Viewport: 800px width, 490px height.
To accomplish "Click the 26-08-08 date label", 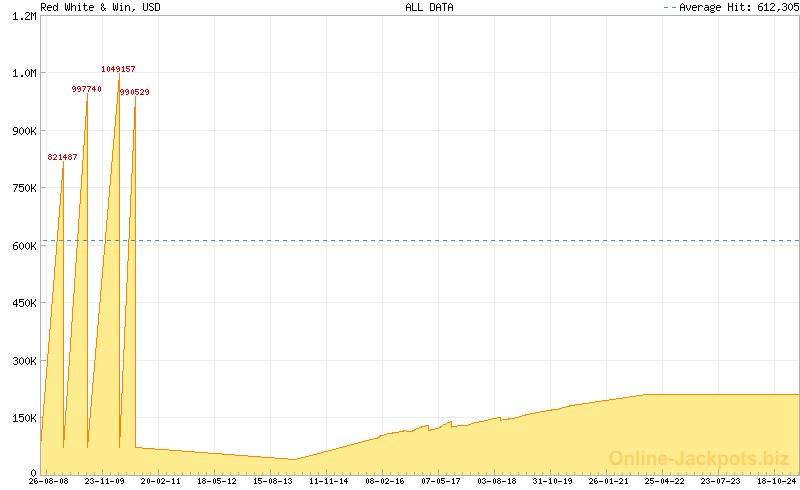I will (x=49, y=481).
